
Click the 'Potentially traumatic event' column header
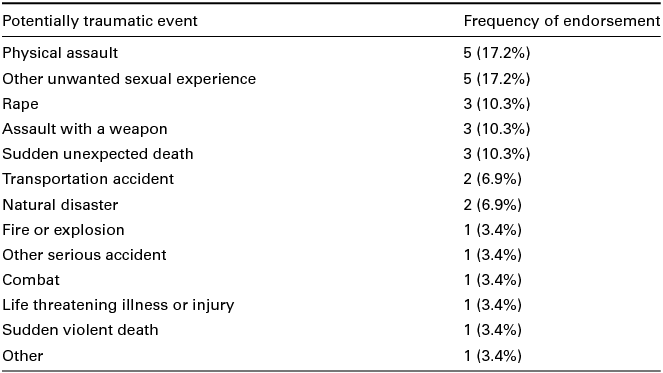click(x=100, y=21)
